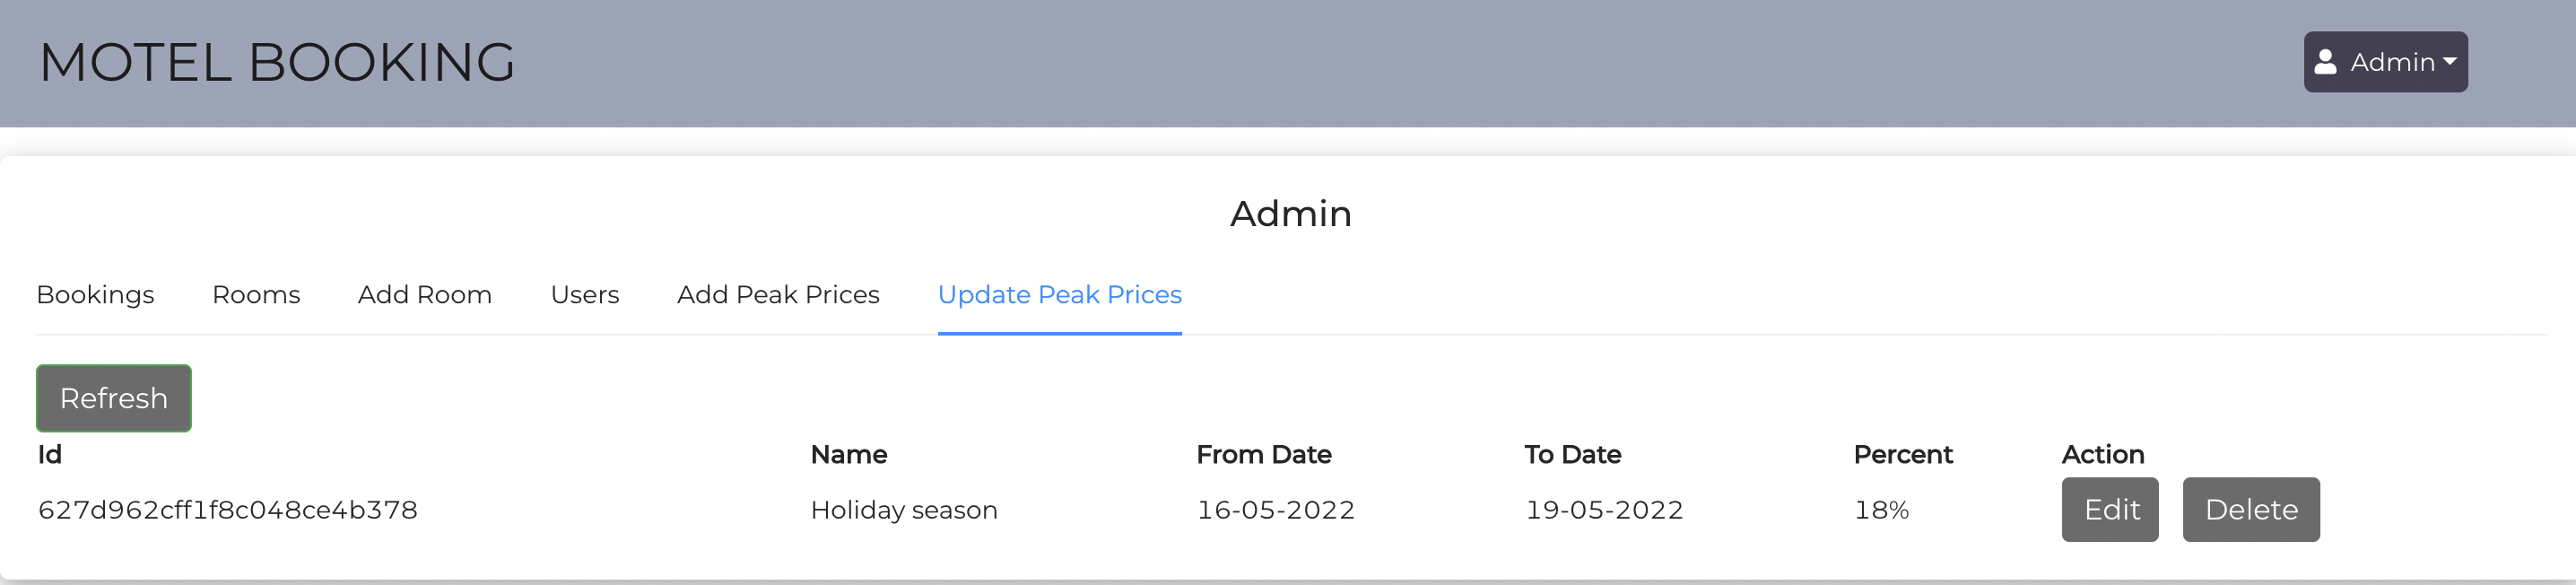Switch to the Bookings tab
Viewport: 2576px width, 585px height.
[95, 295]
